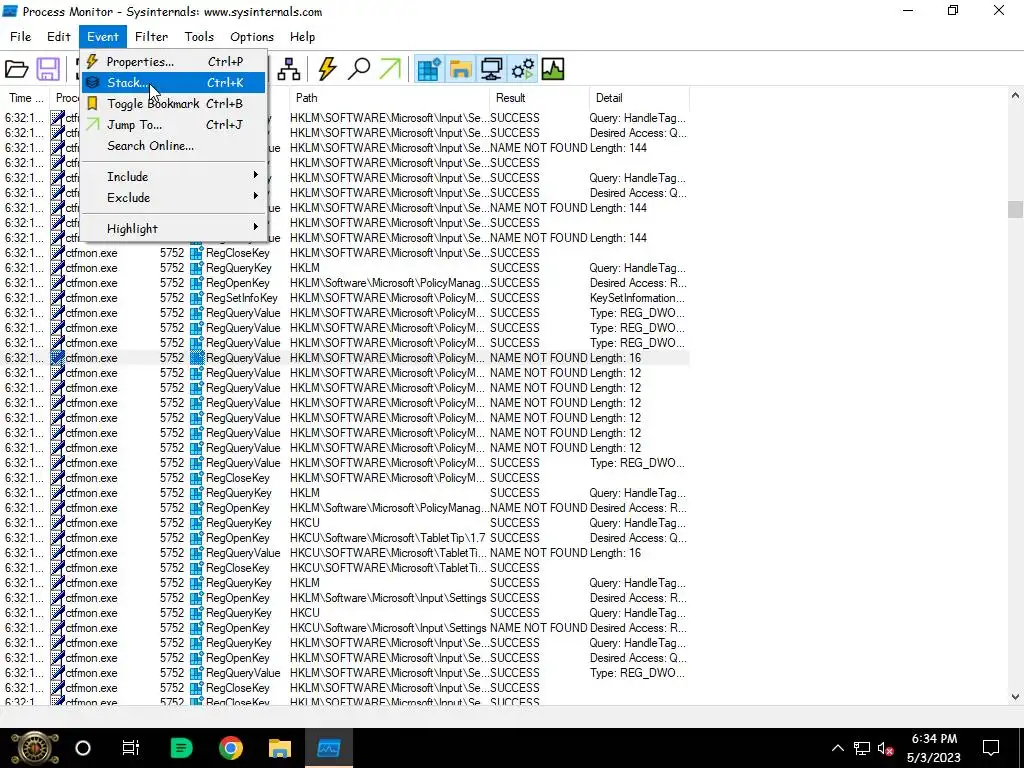Screen dimensions: 1024x768
Task: Select Toggle Bookmark menu entry
Action: pos(174,103)
